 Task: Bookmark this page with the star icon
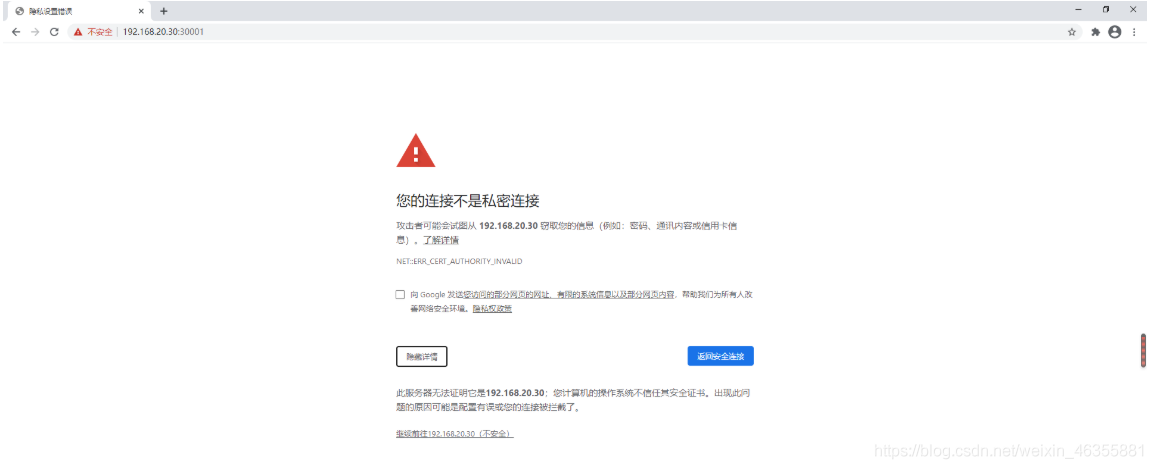click(x=1072, y=32)
